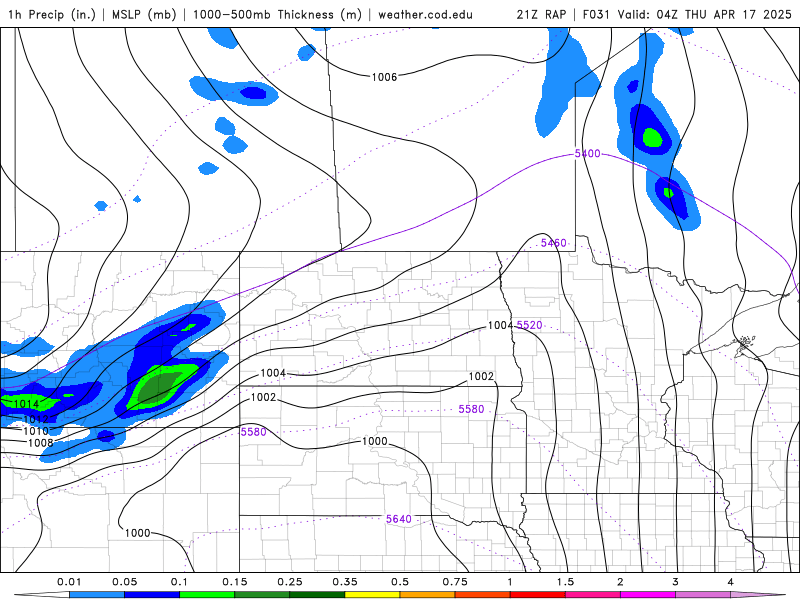Click the light blue 0.01 legend swatch
Image resolution: width=800 pixels, height=600 pixels.
[96, 595]
